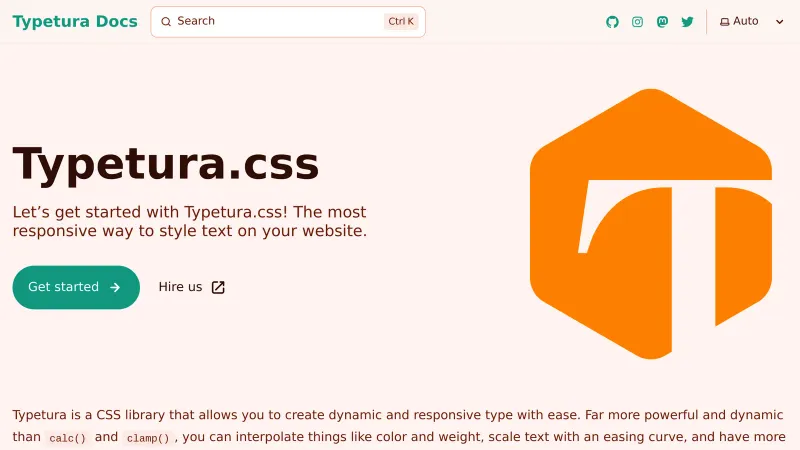Click the Twitter bird icon
Screen dimensions: 800x450
point(687,21)
